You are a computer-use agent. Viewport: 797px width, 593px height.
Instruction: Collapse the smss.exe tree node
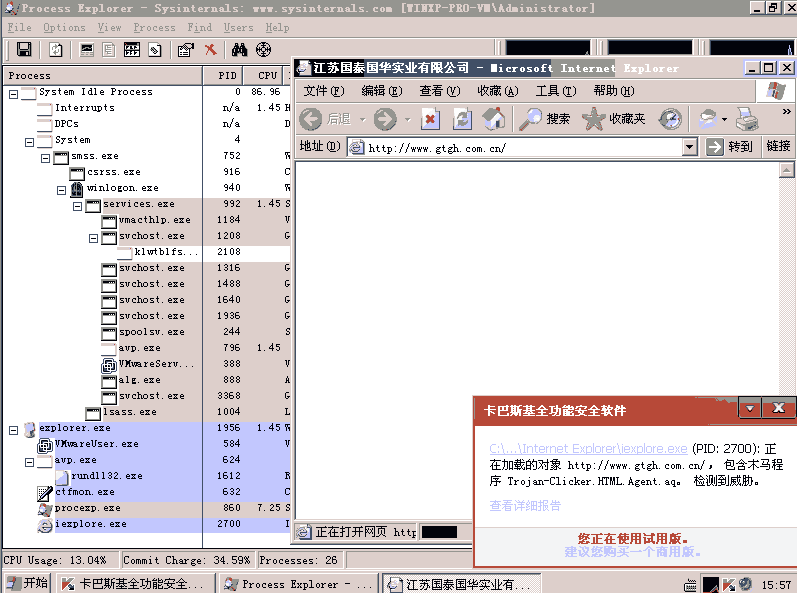pyautogui.click(x=46, y=159)
